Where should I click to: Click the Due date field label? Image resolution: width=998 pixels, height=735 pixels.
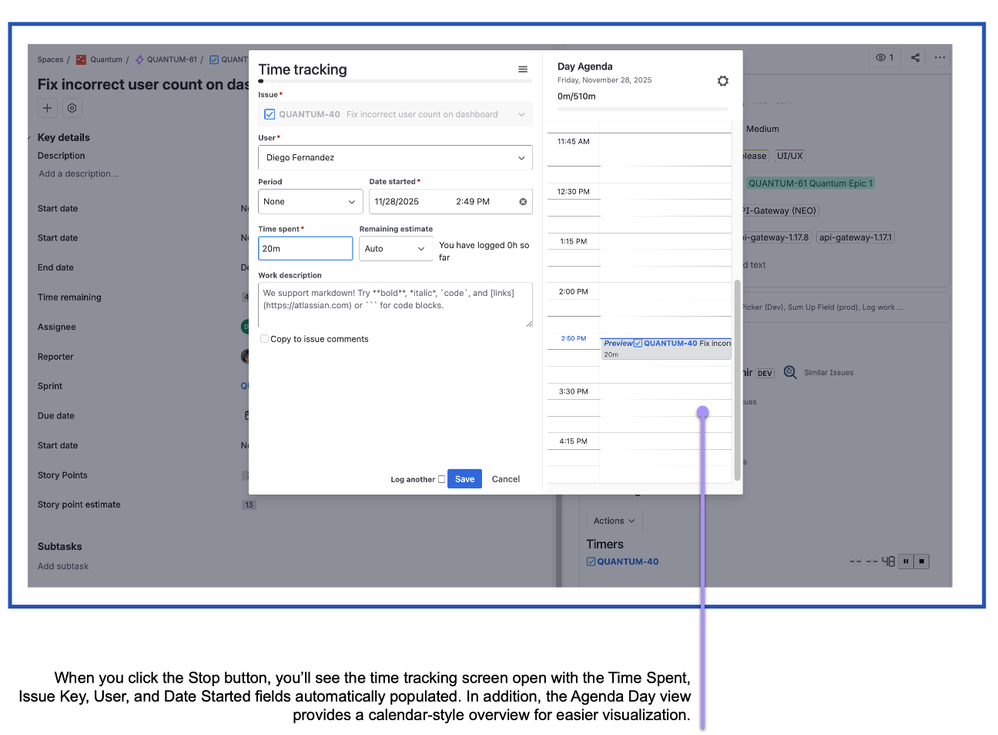56,416
